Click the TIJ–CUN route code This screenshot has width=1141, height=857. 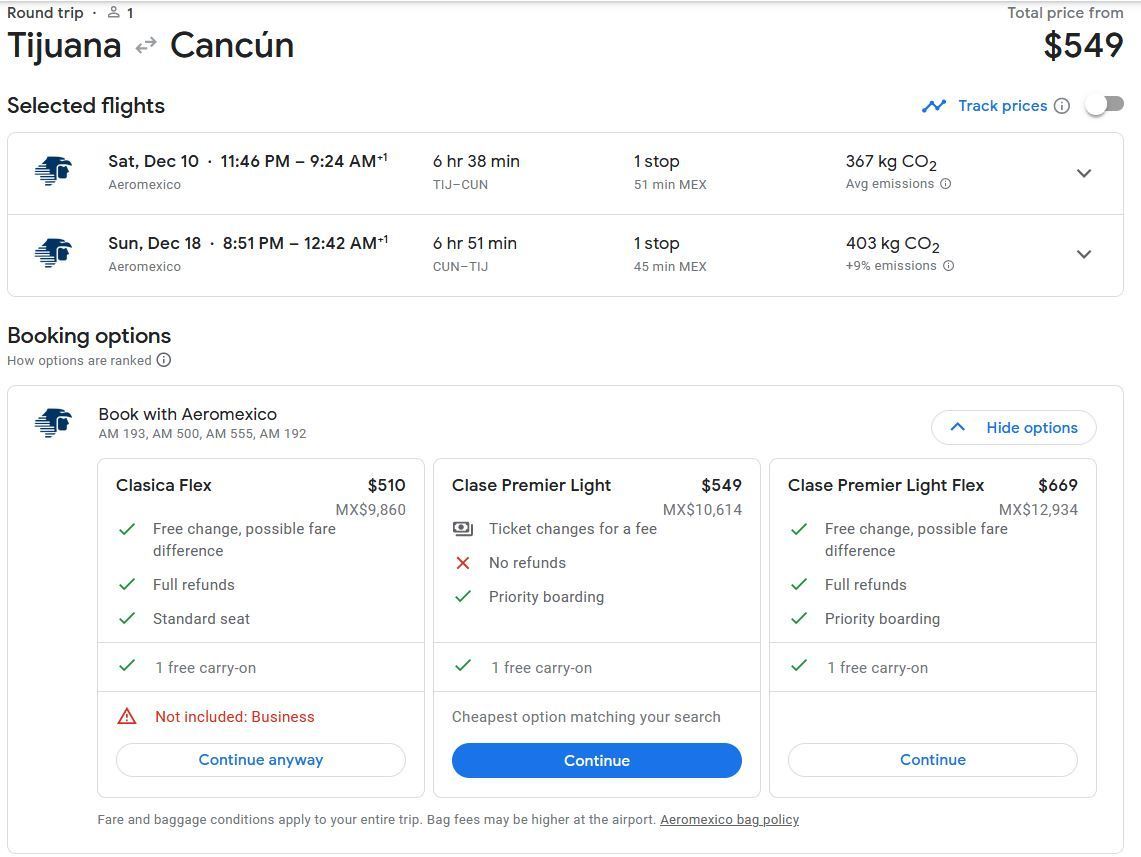point(461,185)
